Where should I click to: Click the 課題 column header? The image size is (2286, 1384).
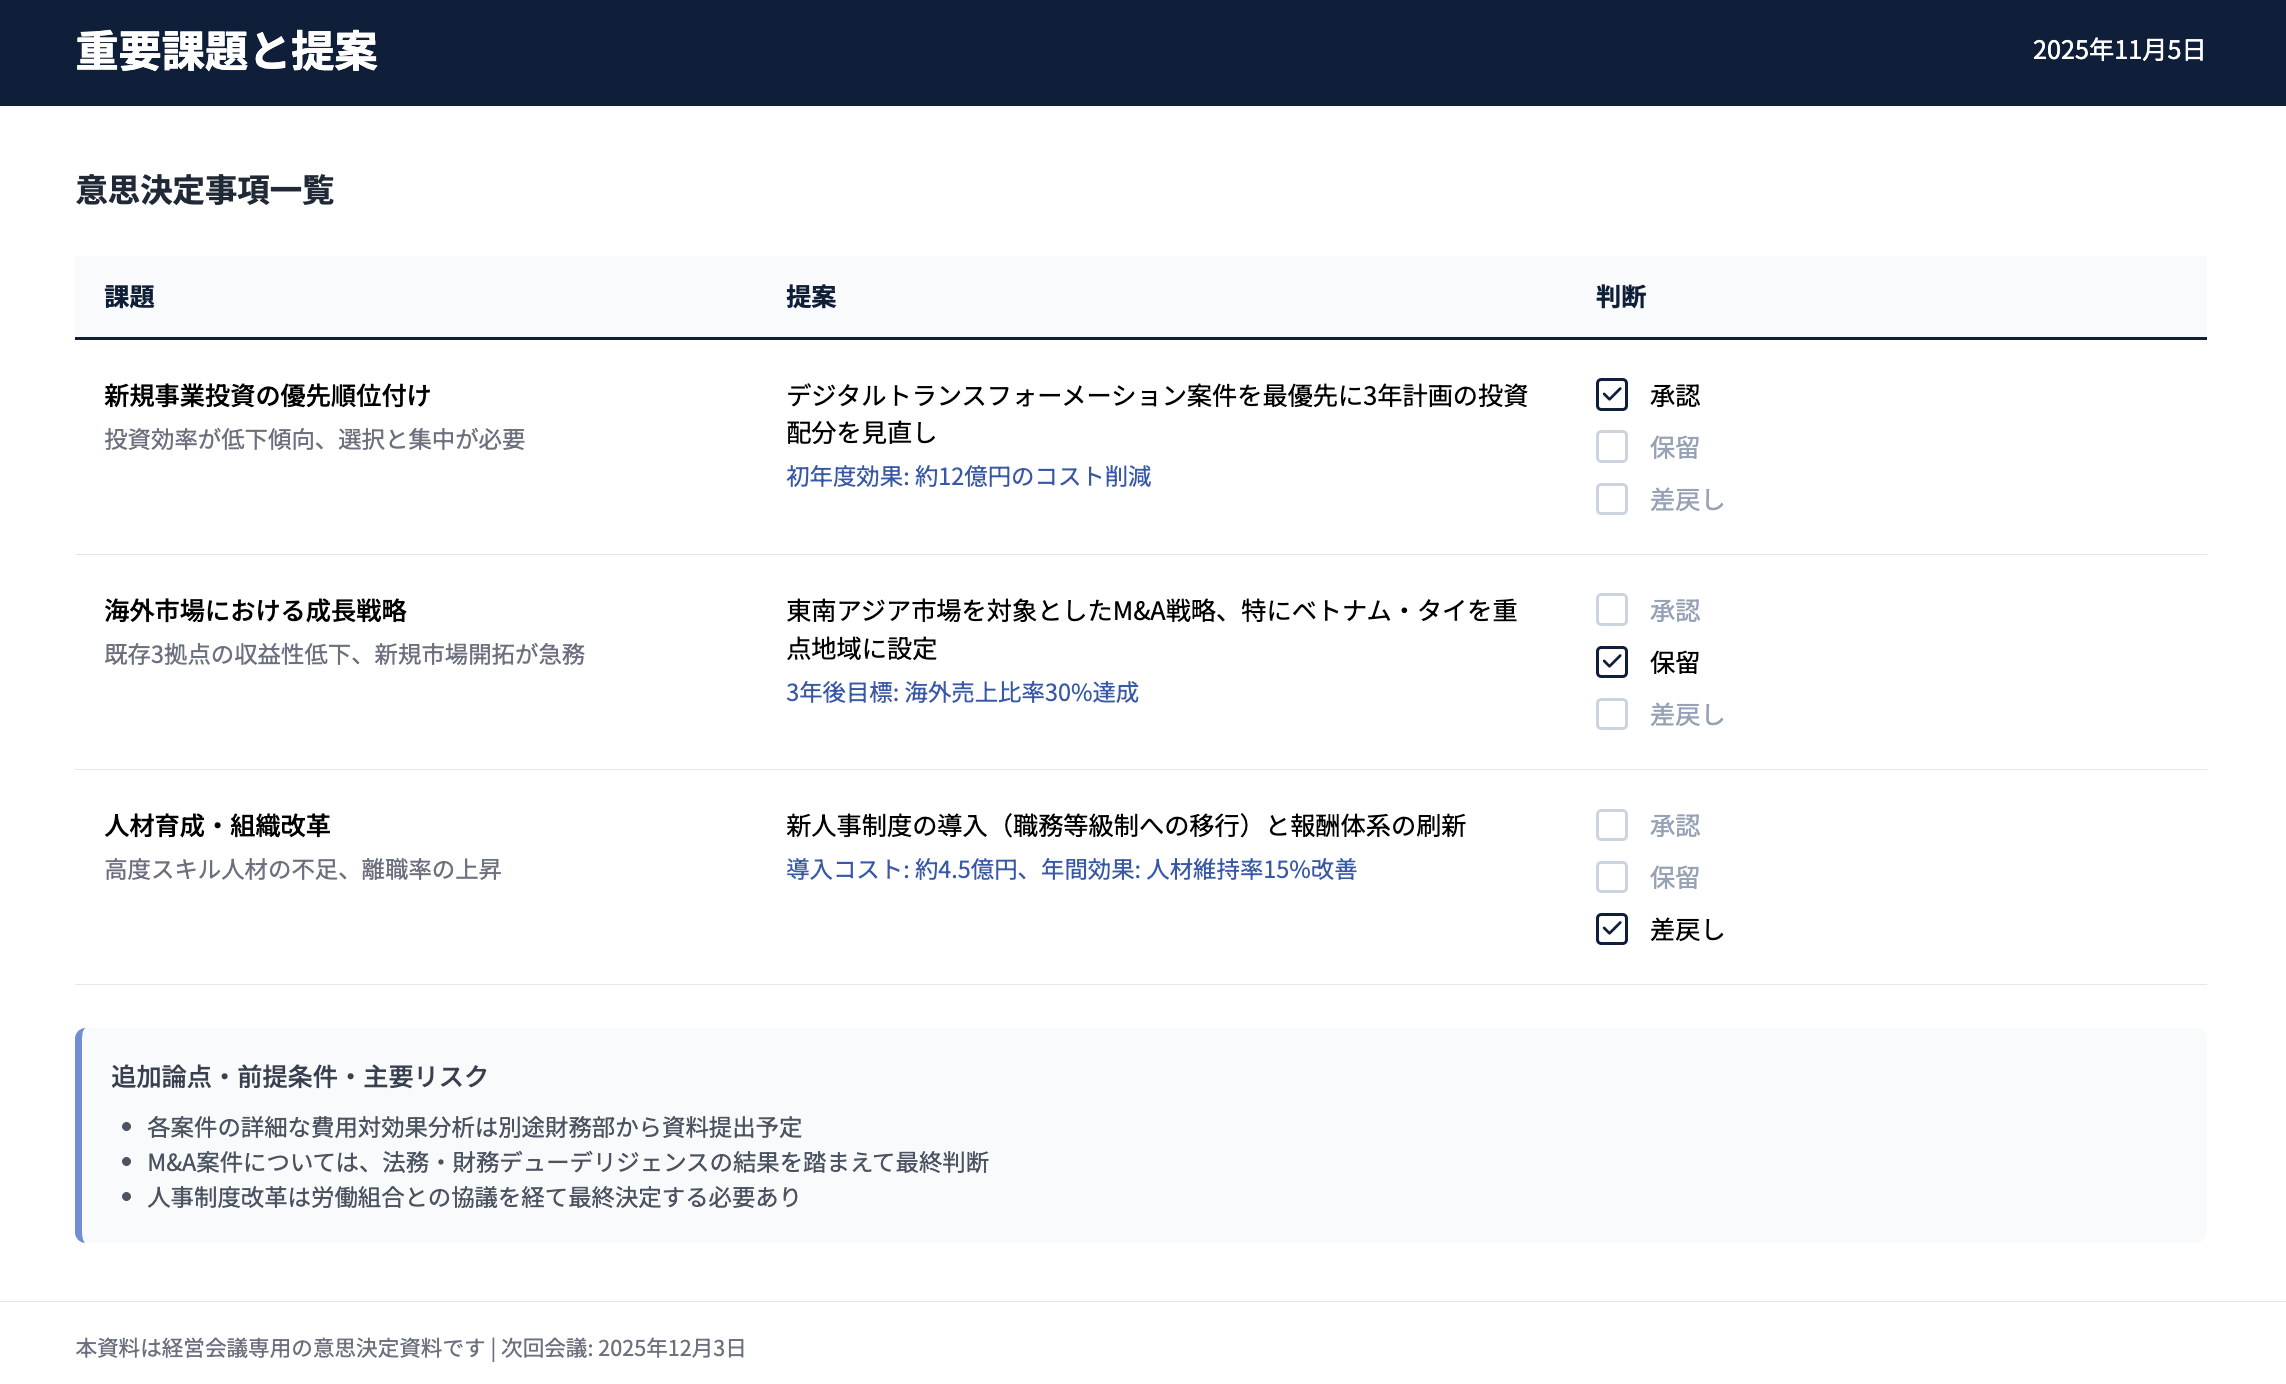point(128,298)
